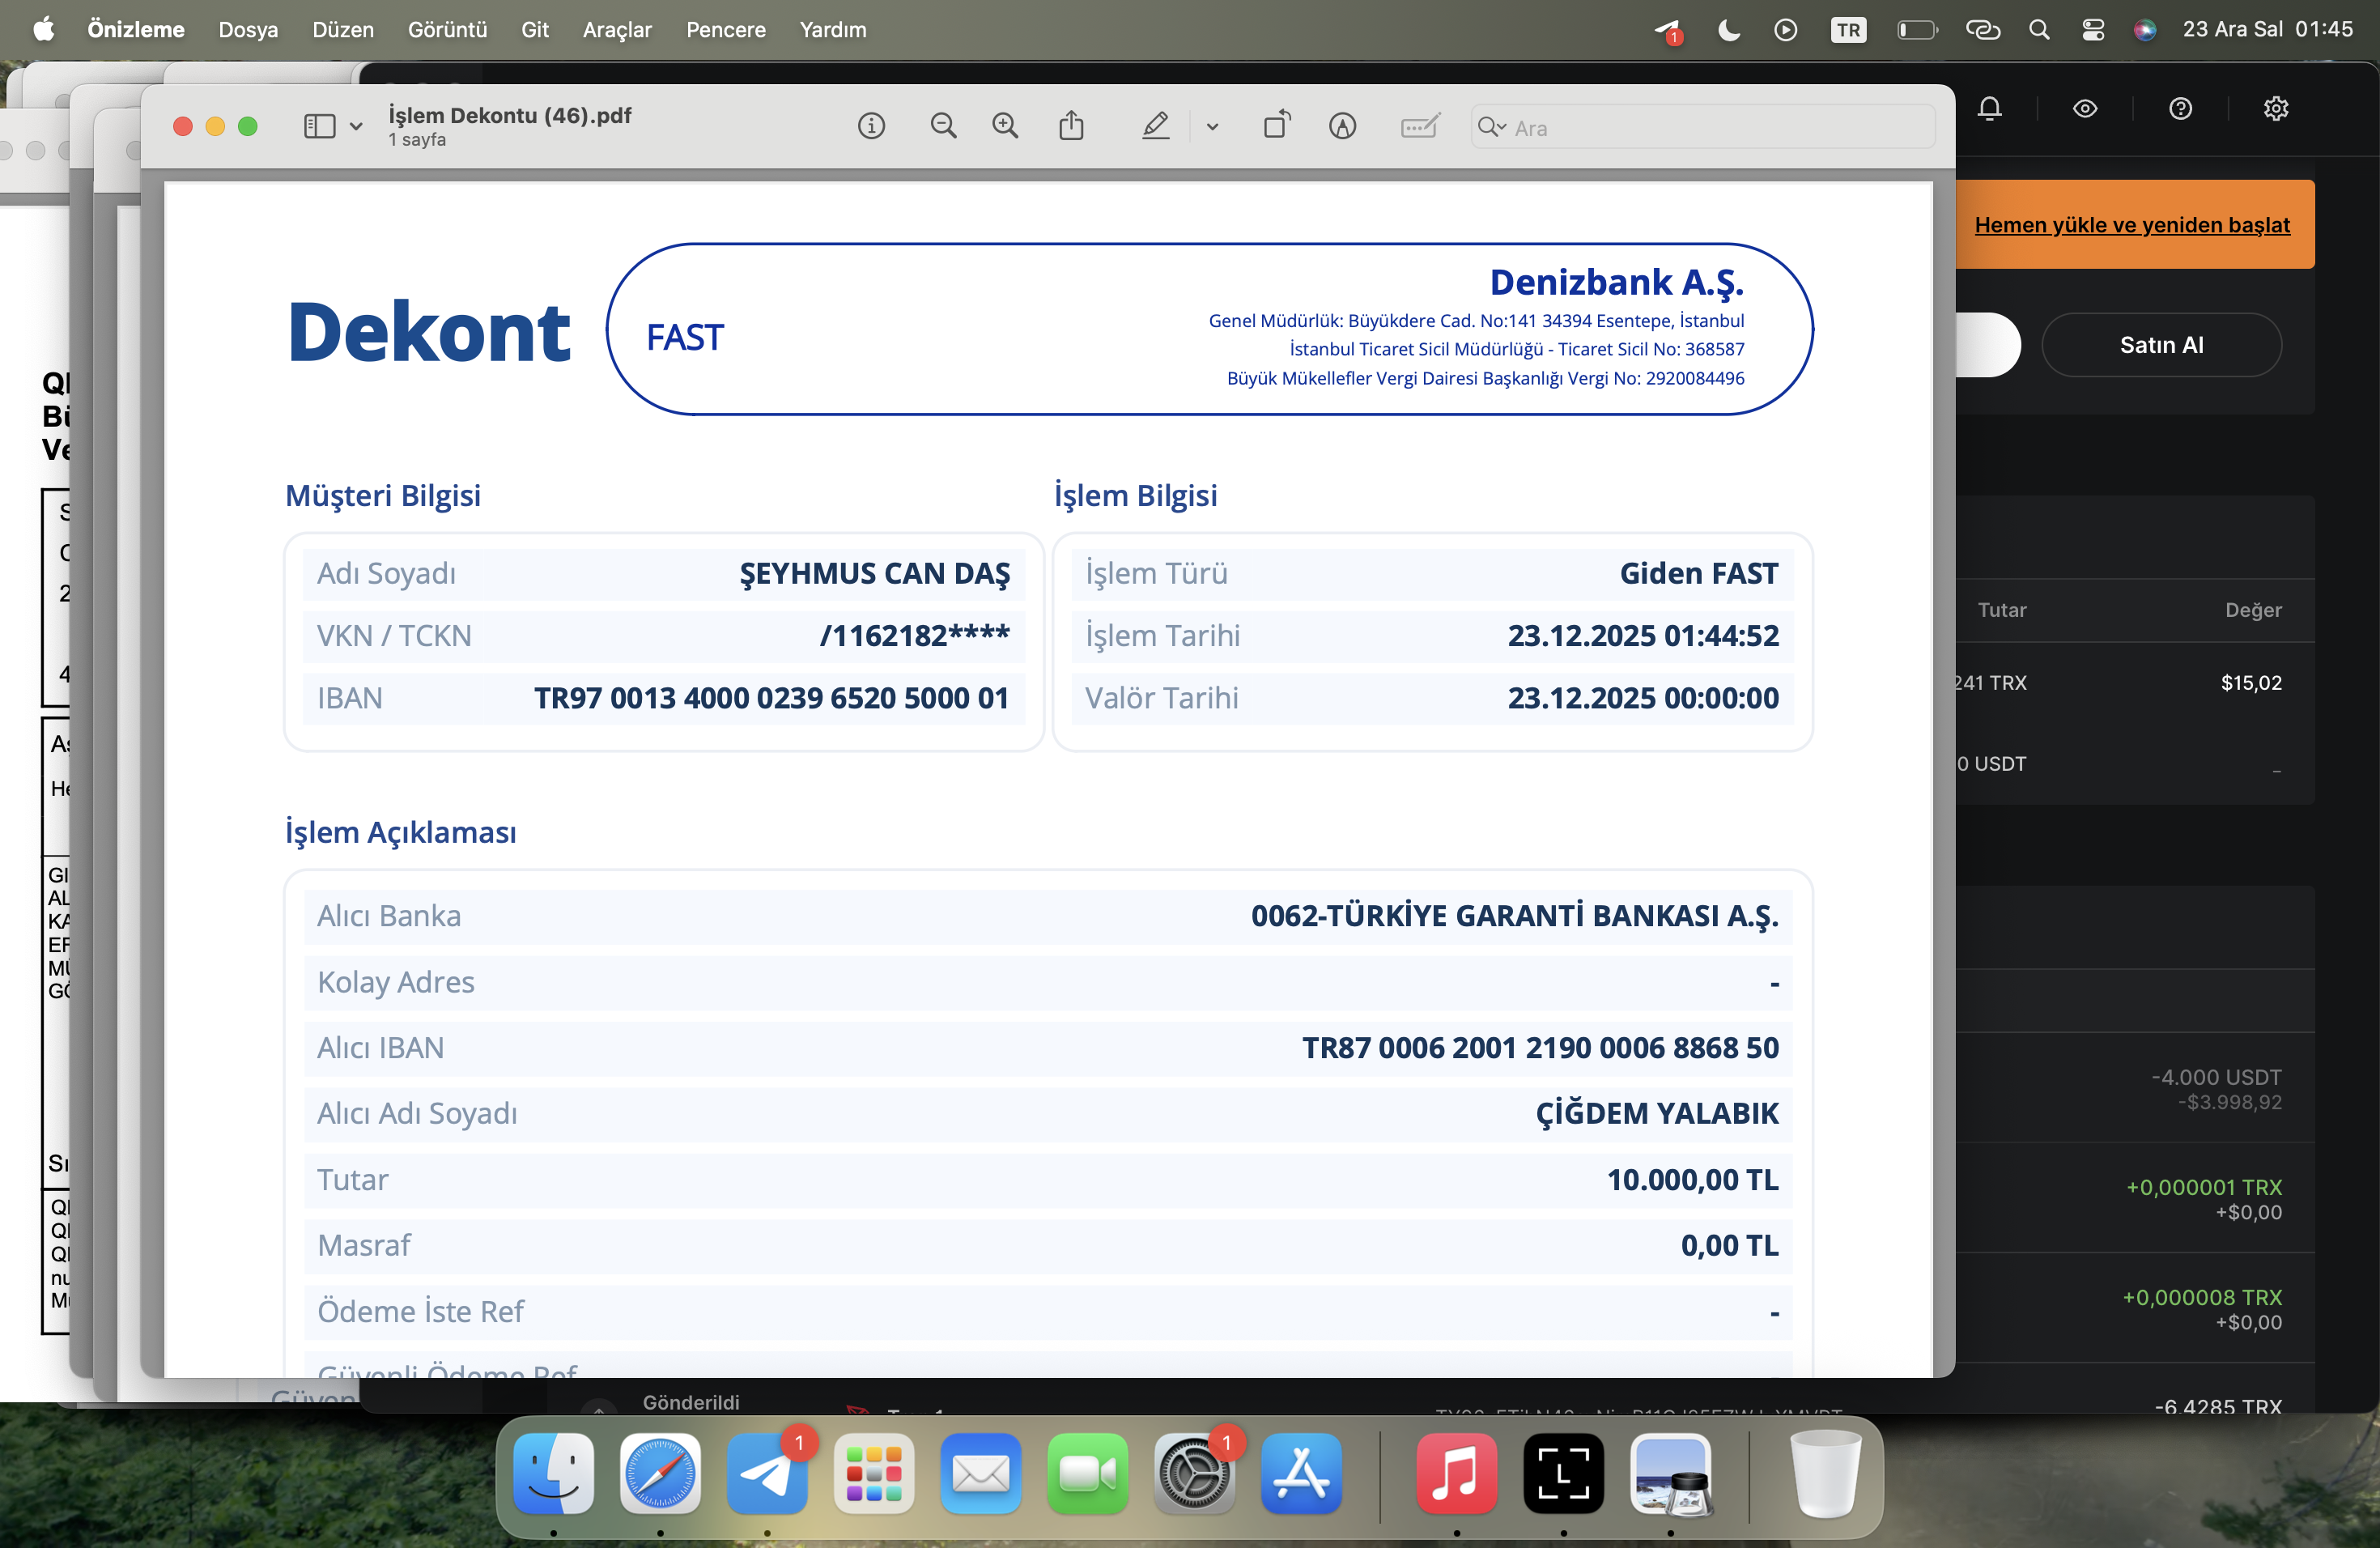Open Control Center in menu bar
This screenshot has width=2380, height=1548.
coord(2093,30)
